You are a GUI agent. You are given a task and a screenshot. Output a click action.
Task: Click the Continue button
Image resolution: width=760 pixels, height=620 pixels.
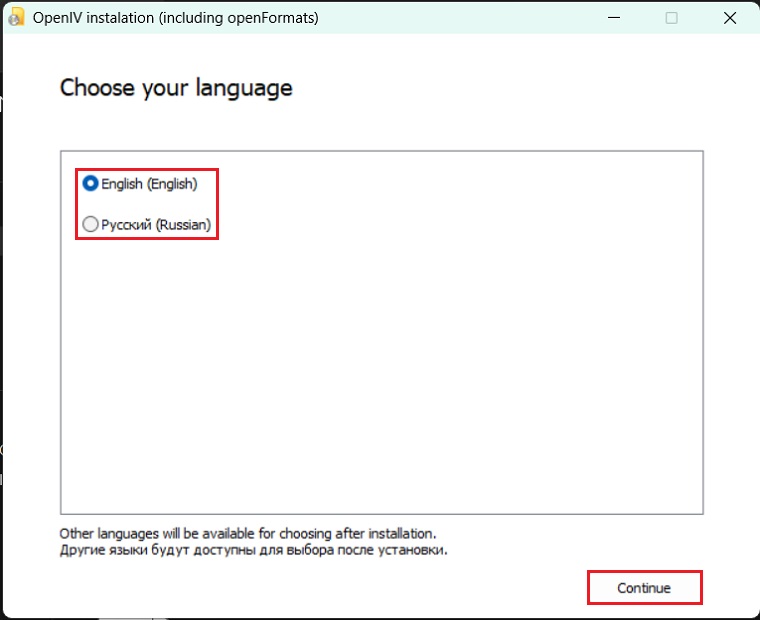click(x=644, y=588)
